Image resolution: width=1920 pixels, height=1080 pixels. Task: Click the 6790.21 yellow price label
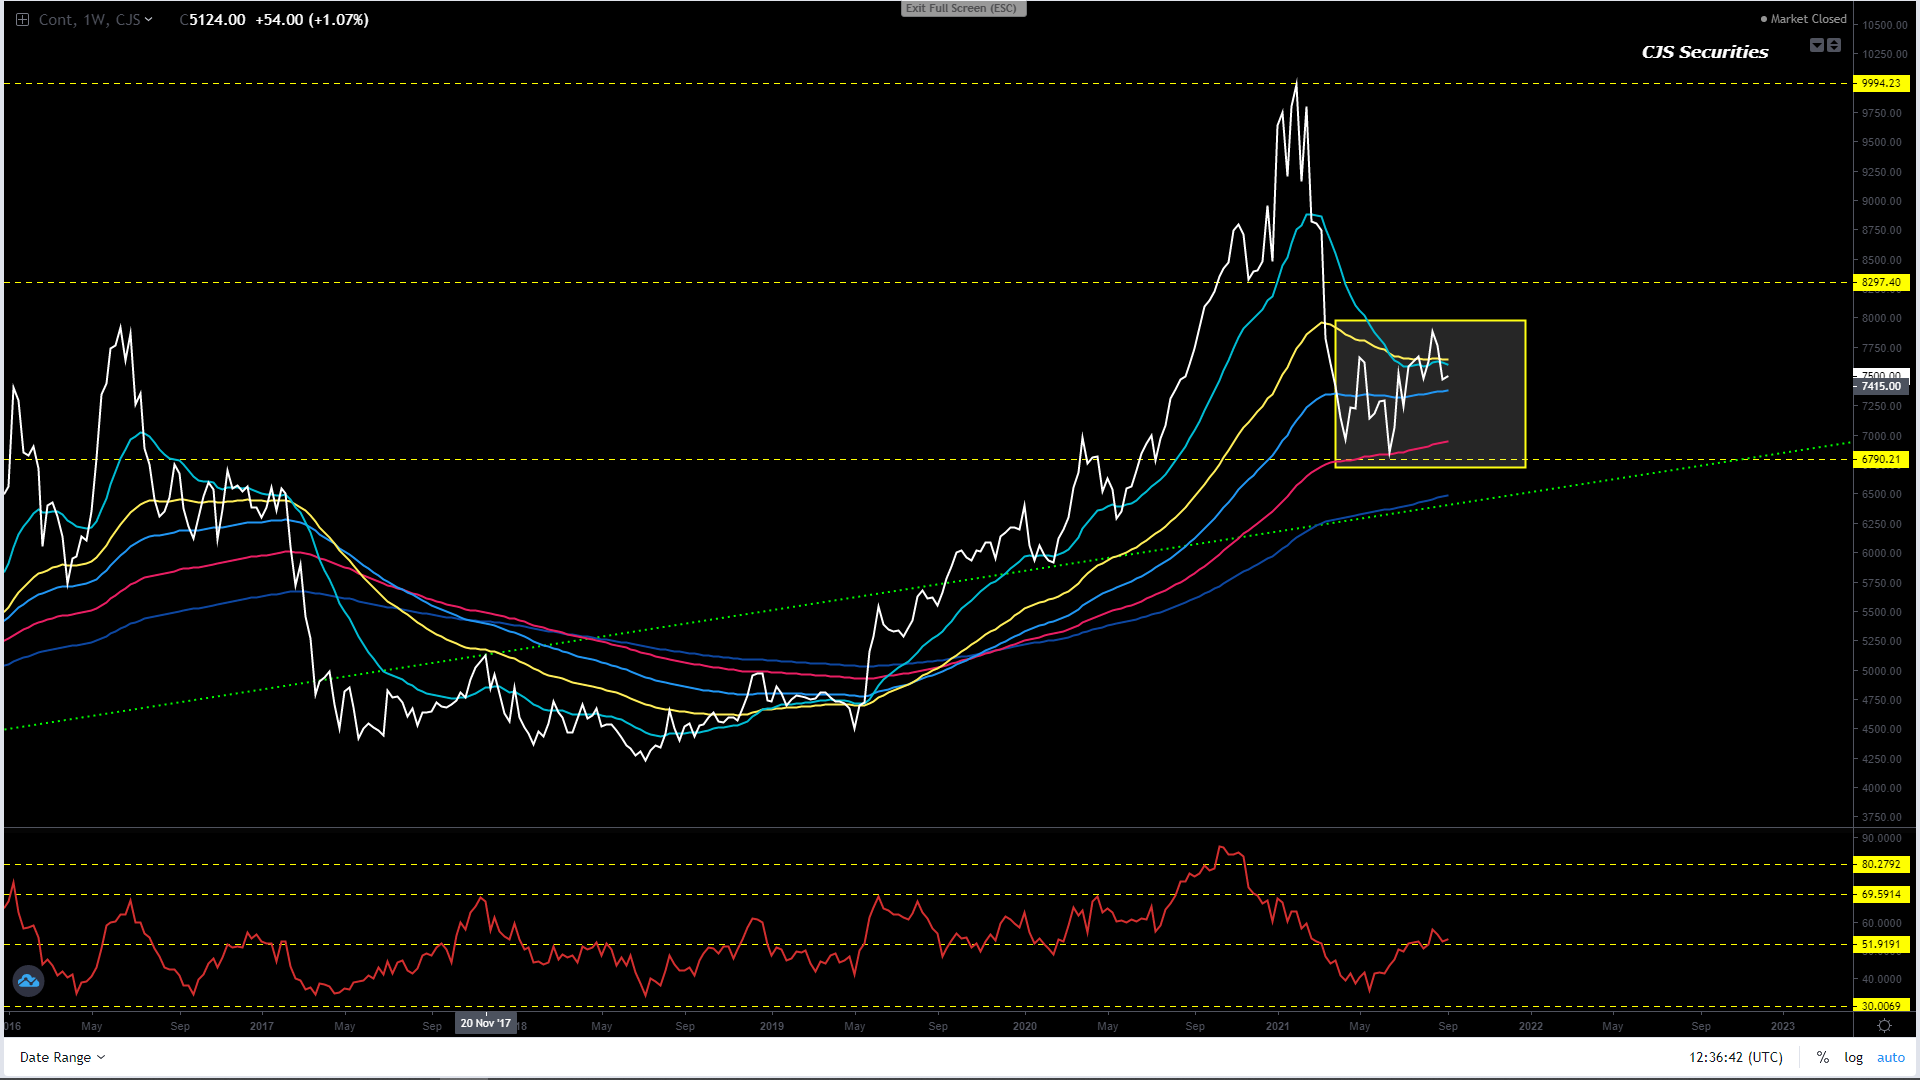point(1881,459)
